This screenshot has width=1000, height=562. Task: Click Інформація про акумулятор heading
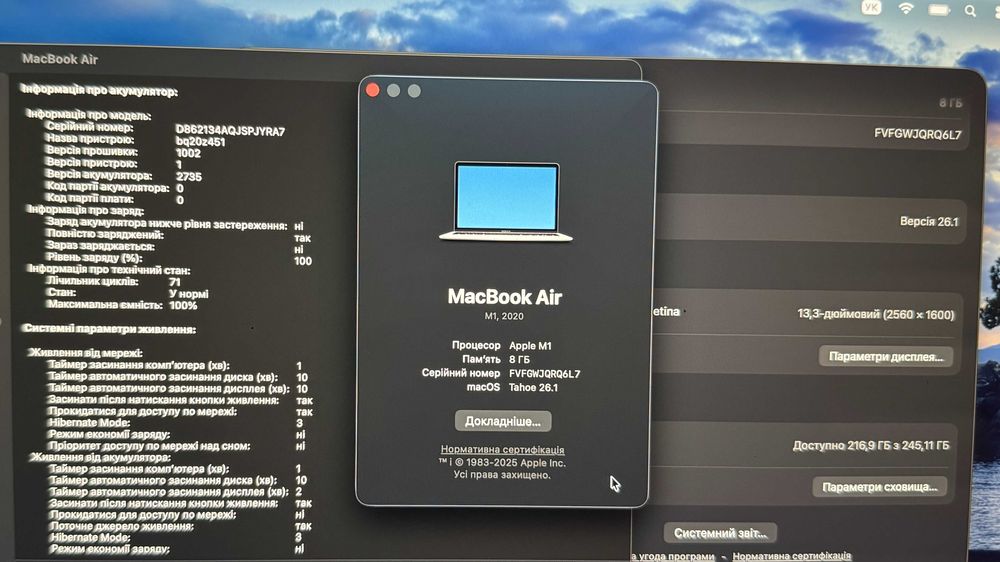(x=99, y=91)
